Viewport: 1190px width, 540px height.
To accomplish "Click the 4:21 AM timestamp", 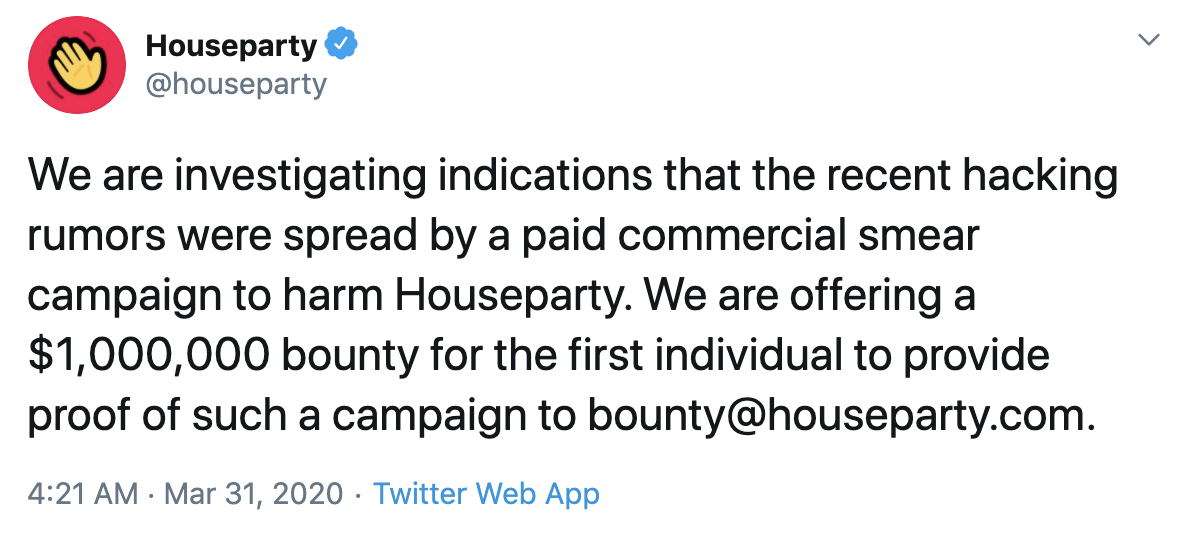I will [x=82, y=494].
